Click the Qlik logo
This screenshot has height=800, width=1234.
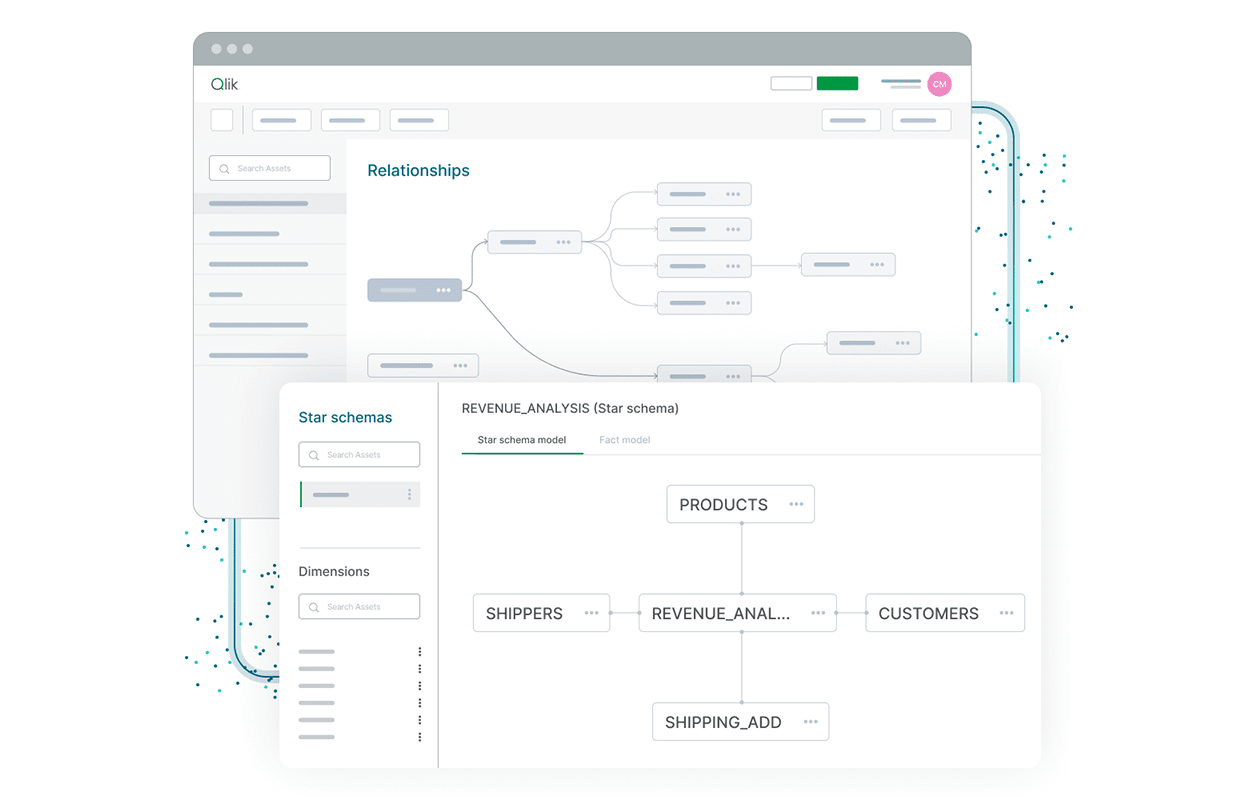pos(224,84)
